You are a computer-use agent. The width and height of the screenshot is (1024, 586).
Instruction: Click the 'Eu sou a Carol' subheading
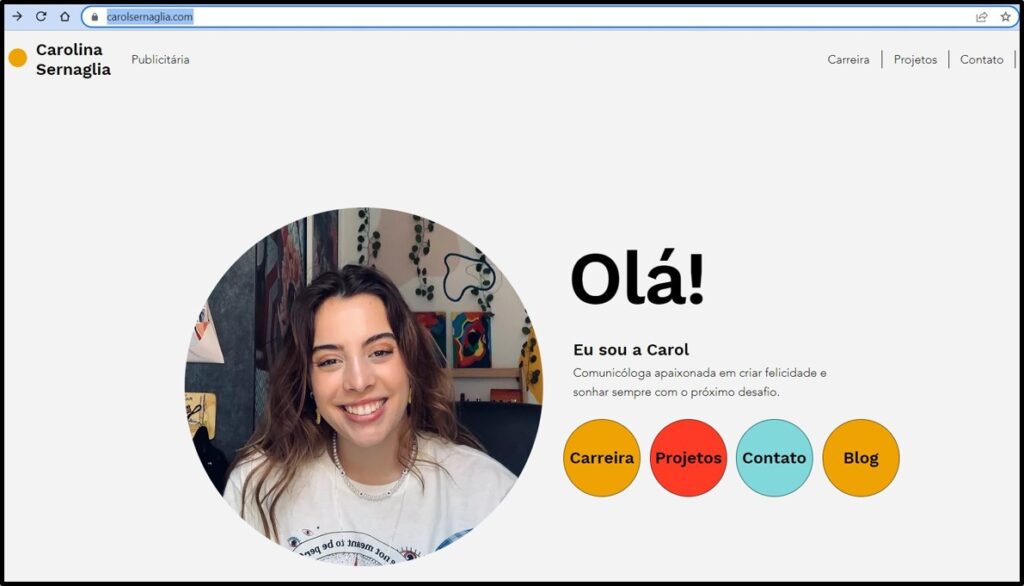(630, 350)
